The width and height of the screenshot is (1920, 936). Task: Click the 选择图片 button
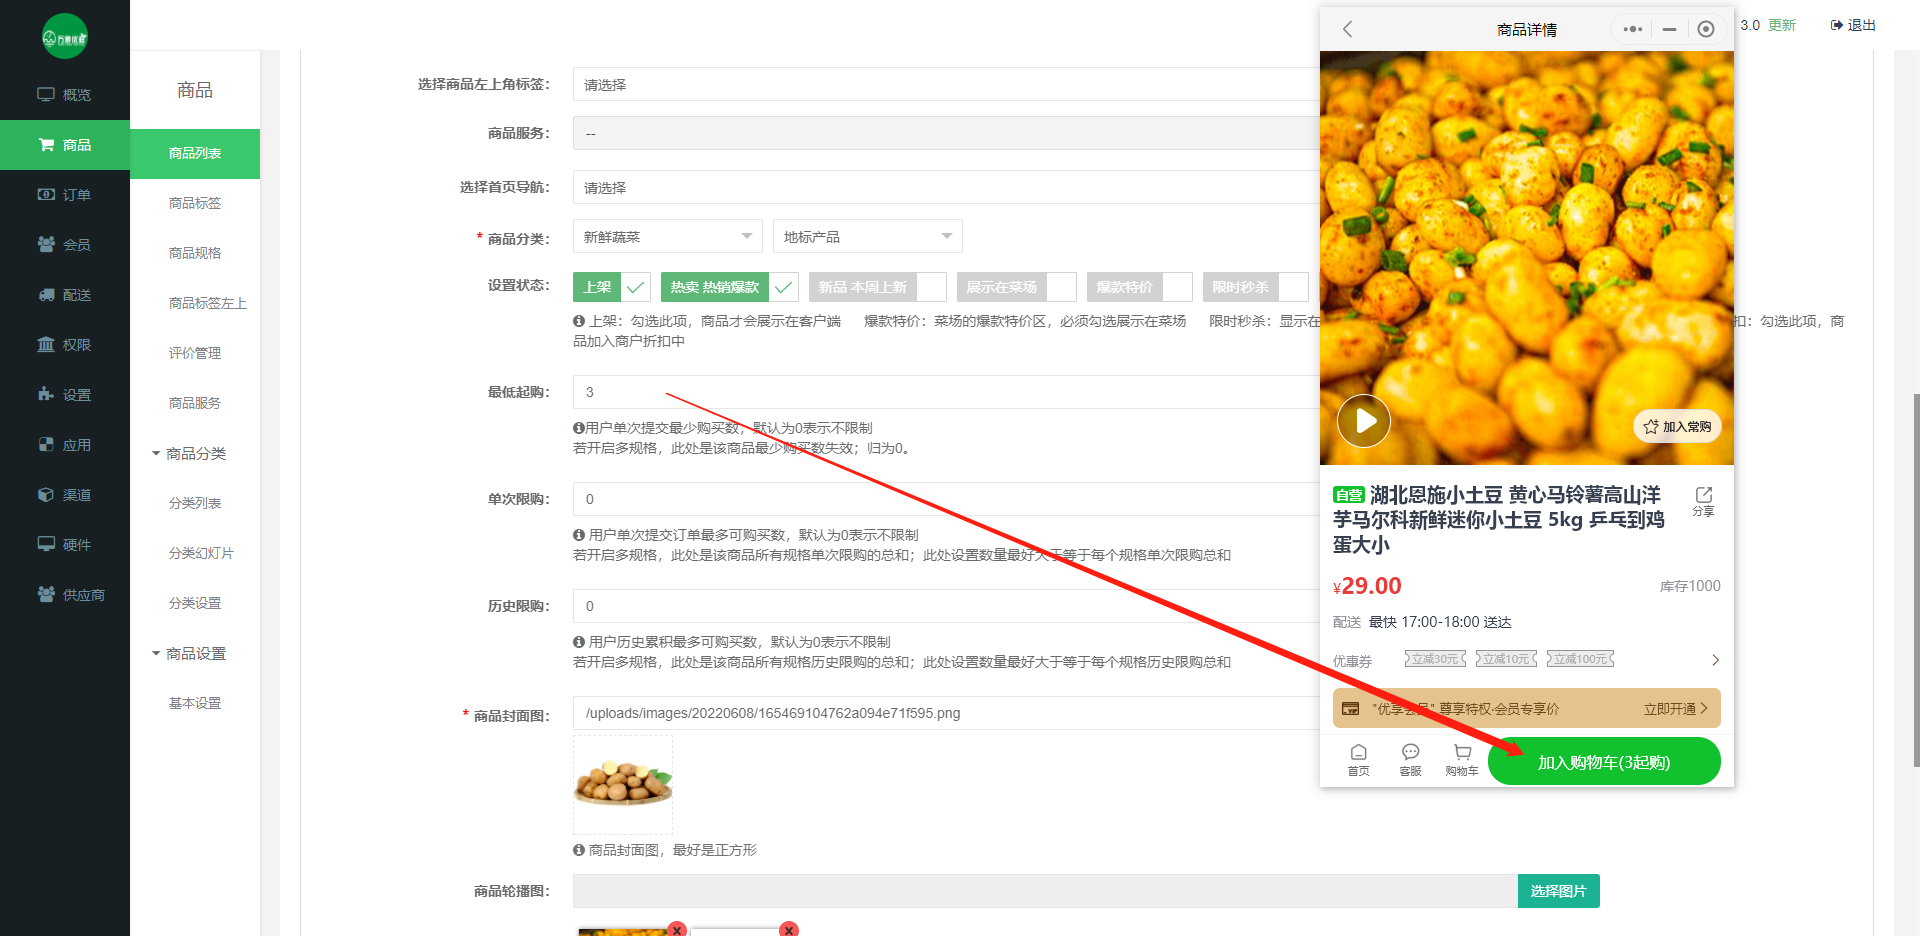pos(1558,891)
